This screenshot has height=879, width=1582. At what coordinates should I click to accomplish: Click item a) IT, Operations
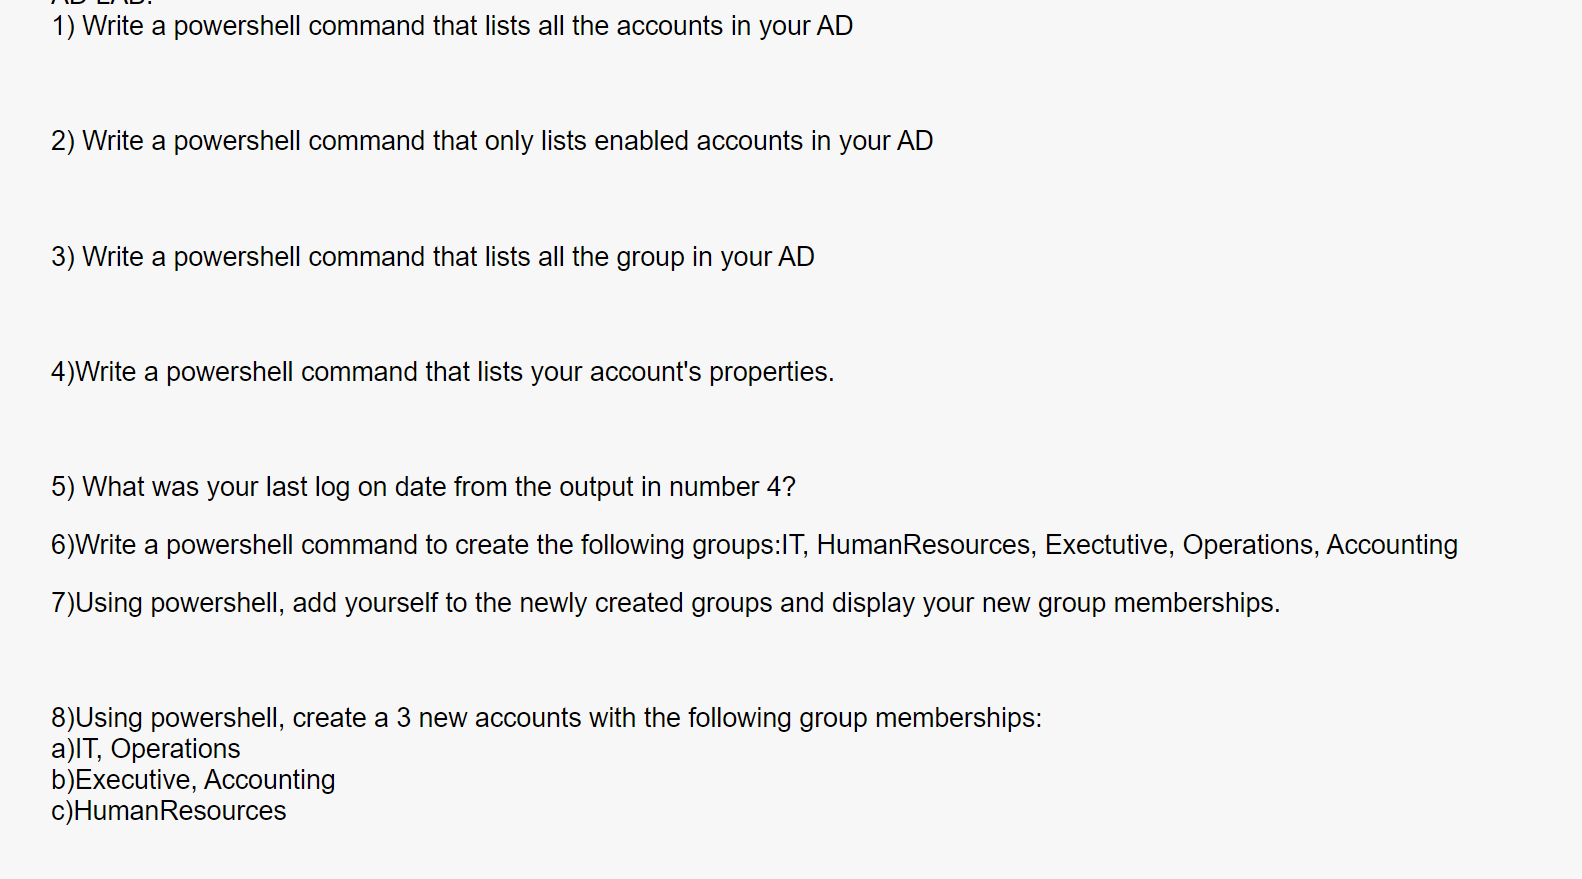coord(146,749)
